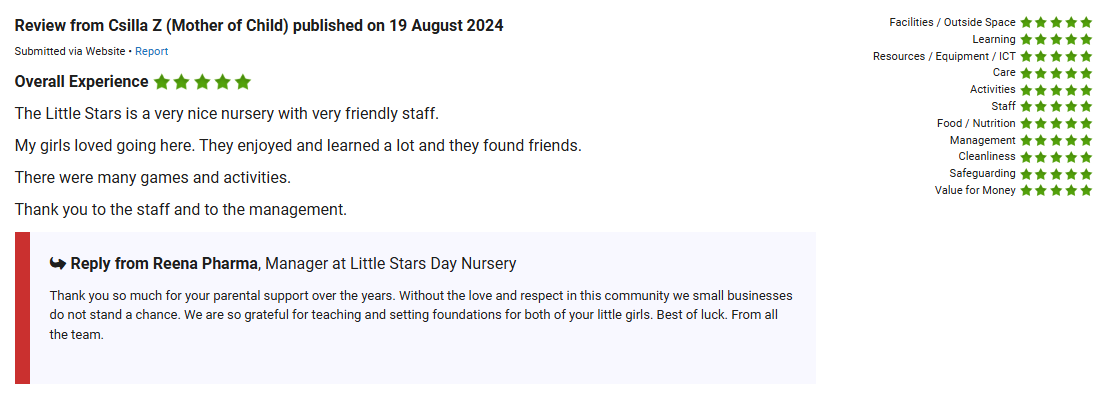Screen dimensions: 1106x401
Task: Click the Care star rating
Action: coord(1056,73)
